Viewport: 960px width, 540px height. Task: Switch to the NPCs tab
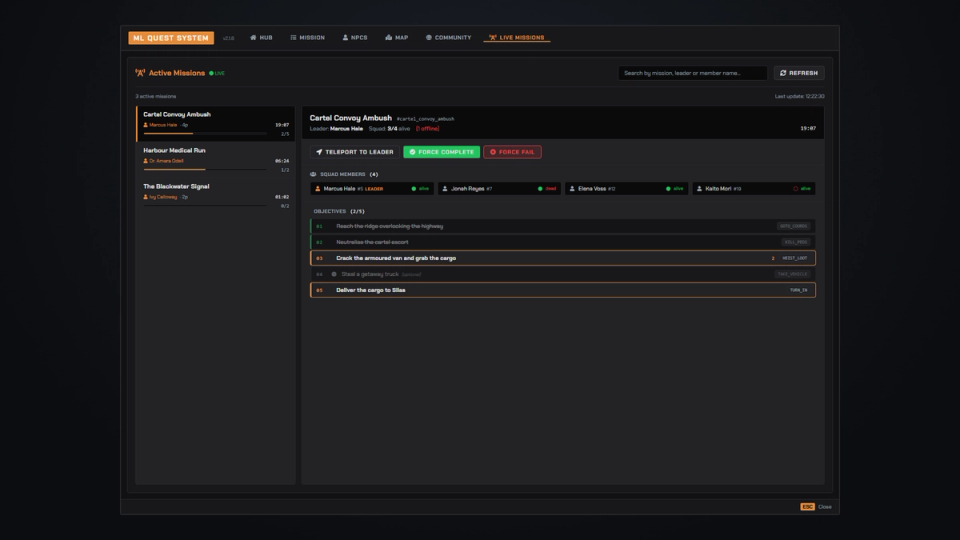coord(354,37)
